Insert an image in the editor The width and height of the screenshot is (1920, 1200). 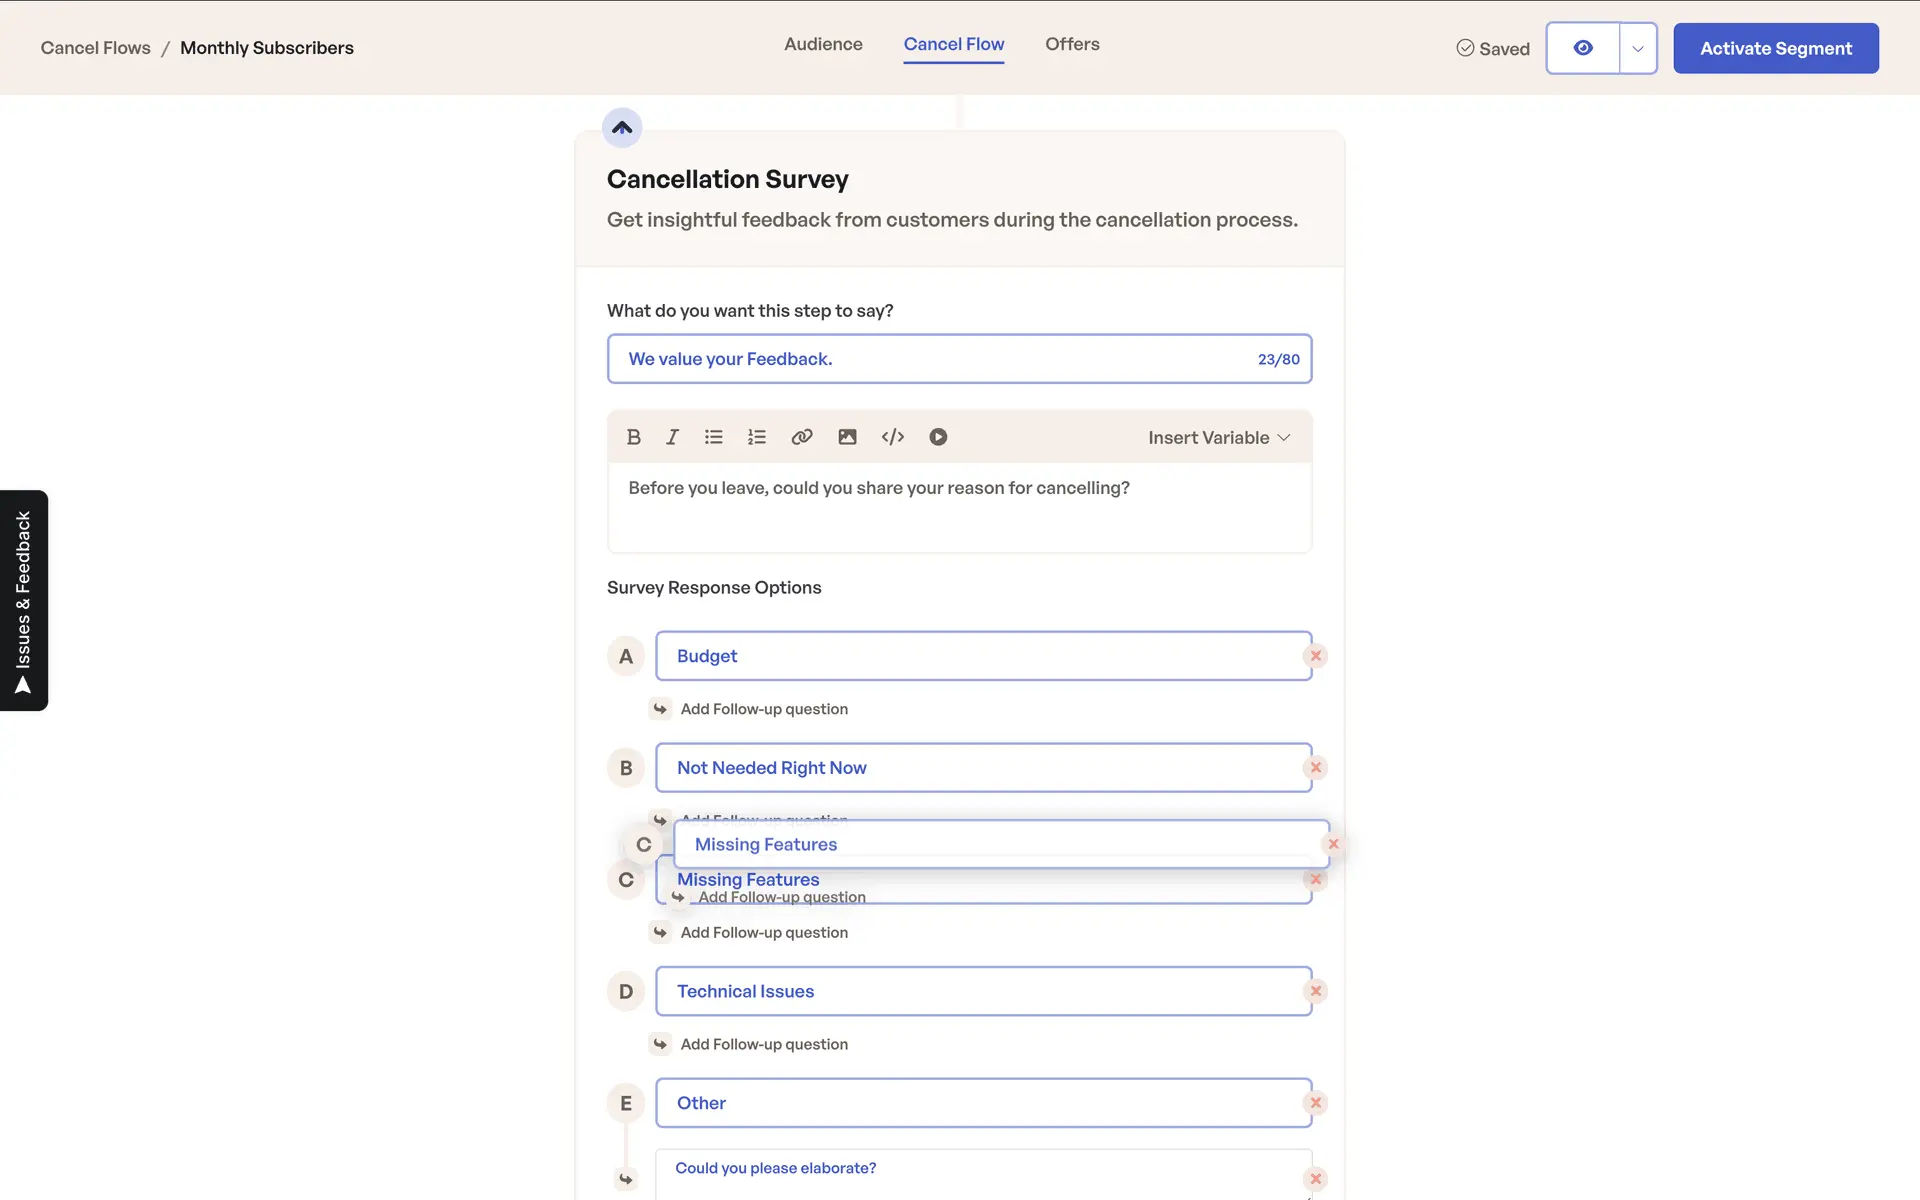tap(847, 437)
